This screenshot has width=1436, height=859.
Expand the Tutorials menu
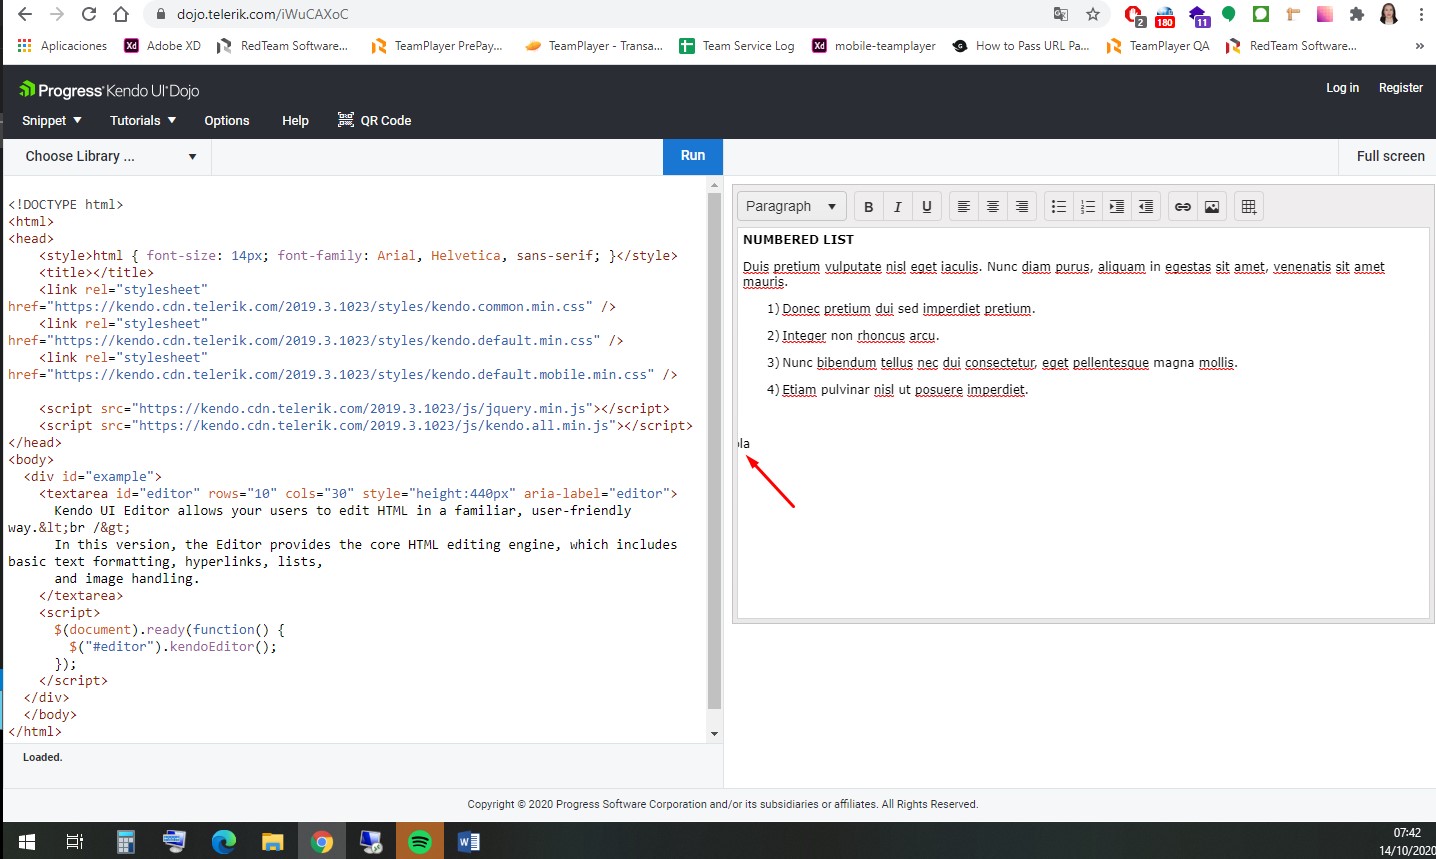[143, 120]
